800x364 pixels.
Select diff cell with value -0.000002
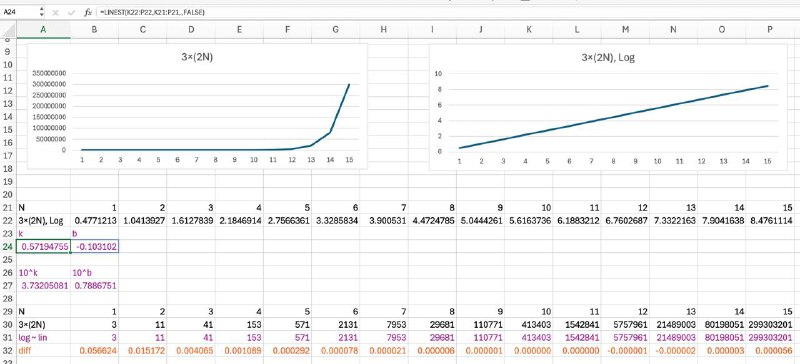673,350
